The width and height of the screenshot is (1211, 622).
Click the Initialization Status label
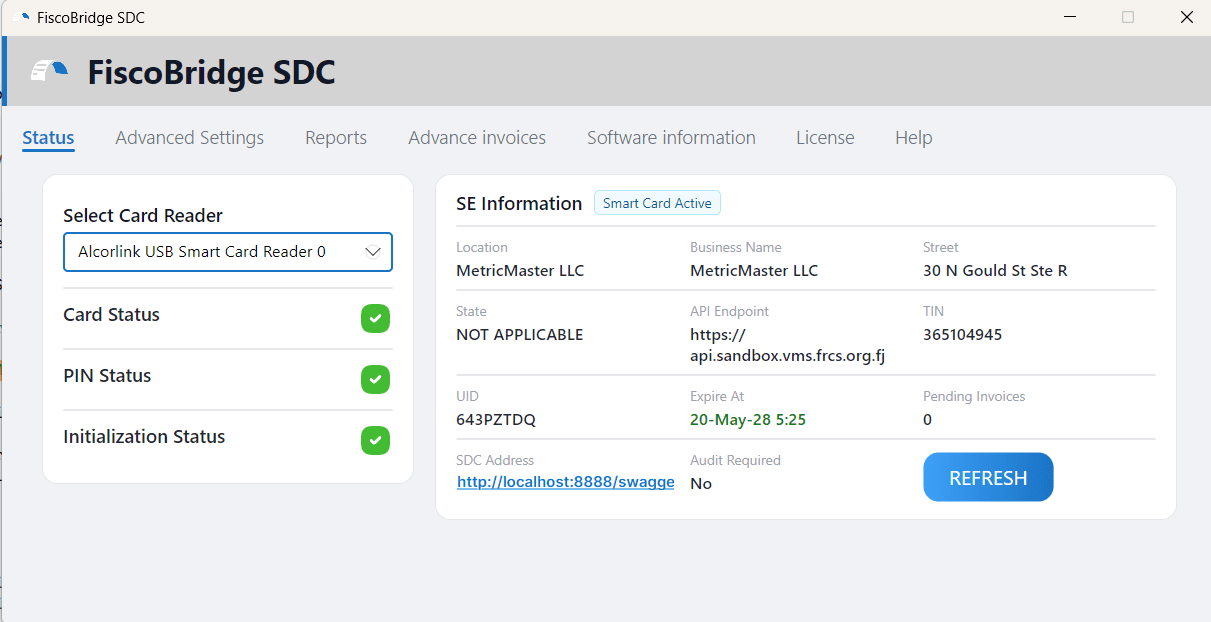tap(144, 437)
